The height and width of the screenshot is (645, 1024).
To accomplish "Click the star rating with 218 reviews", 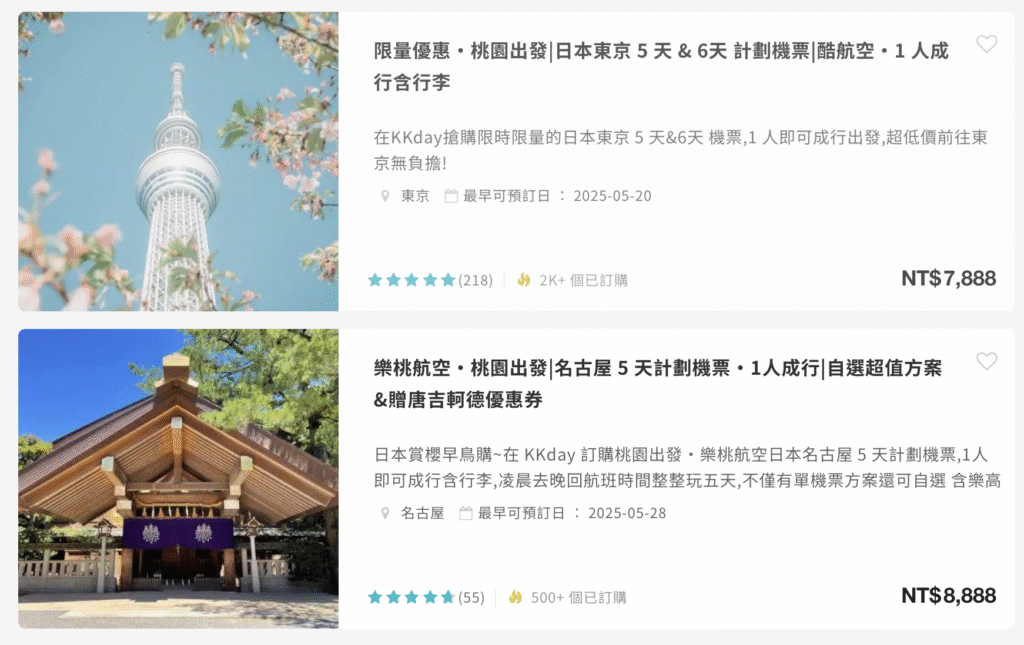I will [411, 280].
